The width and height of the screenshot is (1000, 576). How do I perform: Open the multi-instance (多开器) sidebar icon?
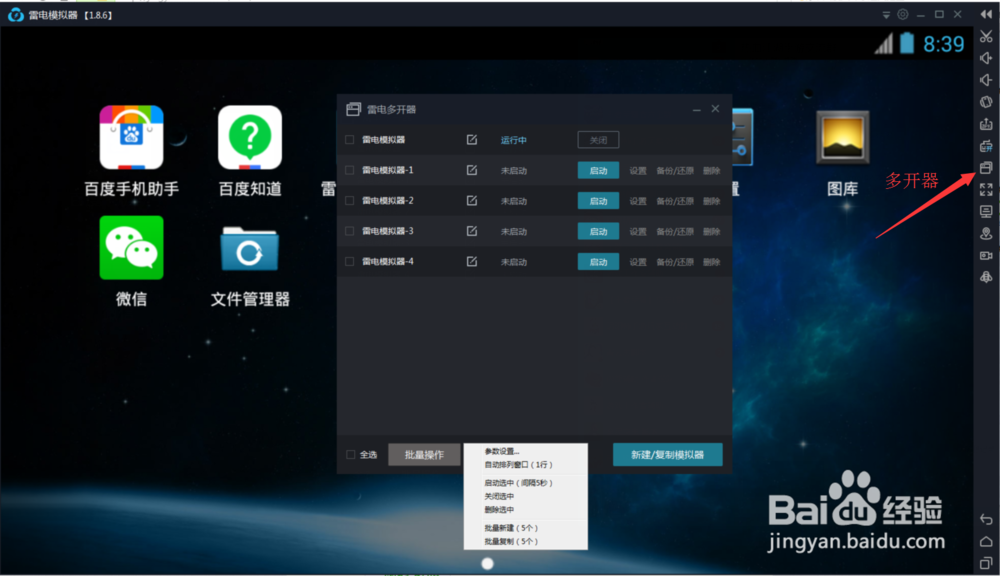click(986, 168)
